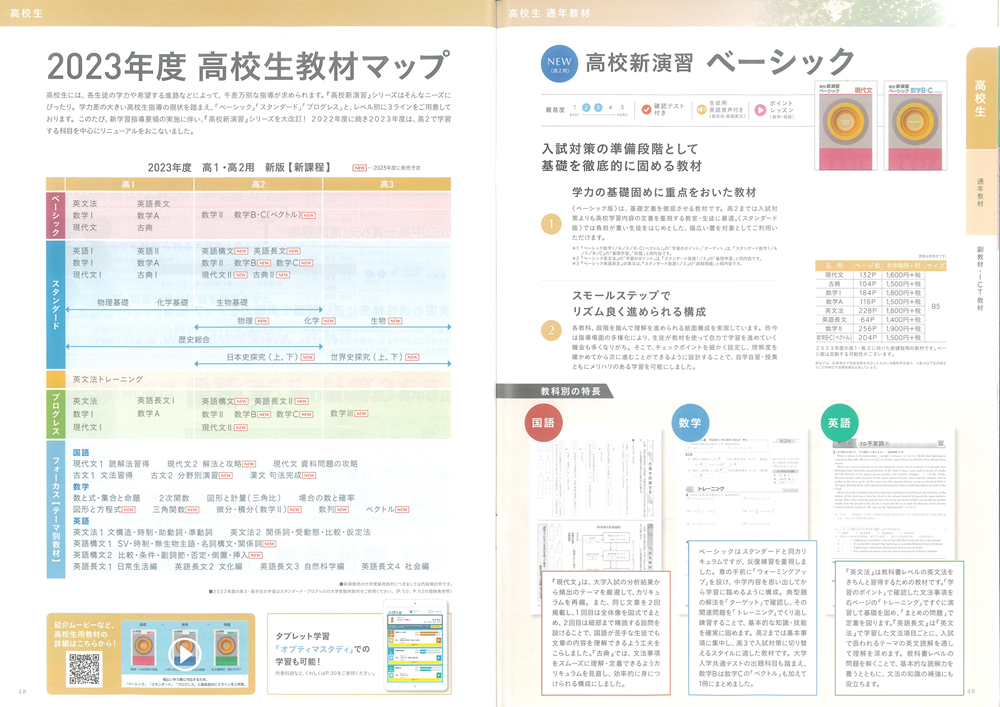Viewport: 1000px width, 707px height.
Task: Click the フォーカス【テーマ別教材】 row label
Action: tap(55, 509)
